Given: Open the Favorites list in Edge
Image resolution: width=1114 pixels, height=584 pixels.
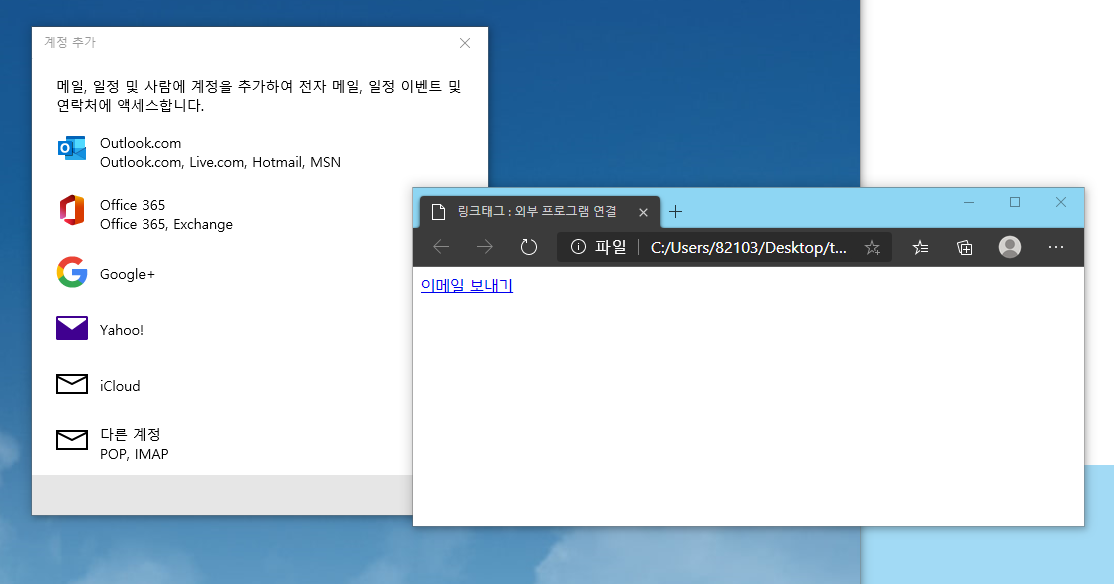Looking at the screenshot, I should point(920,247).
